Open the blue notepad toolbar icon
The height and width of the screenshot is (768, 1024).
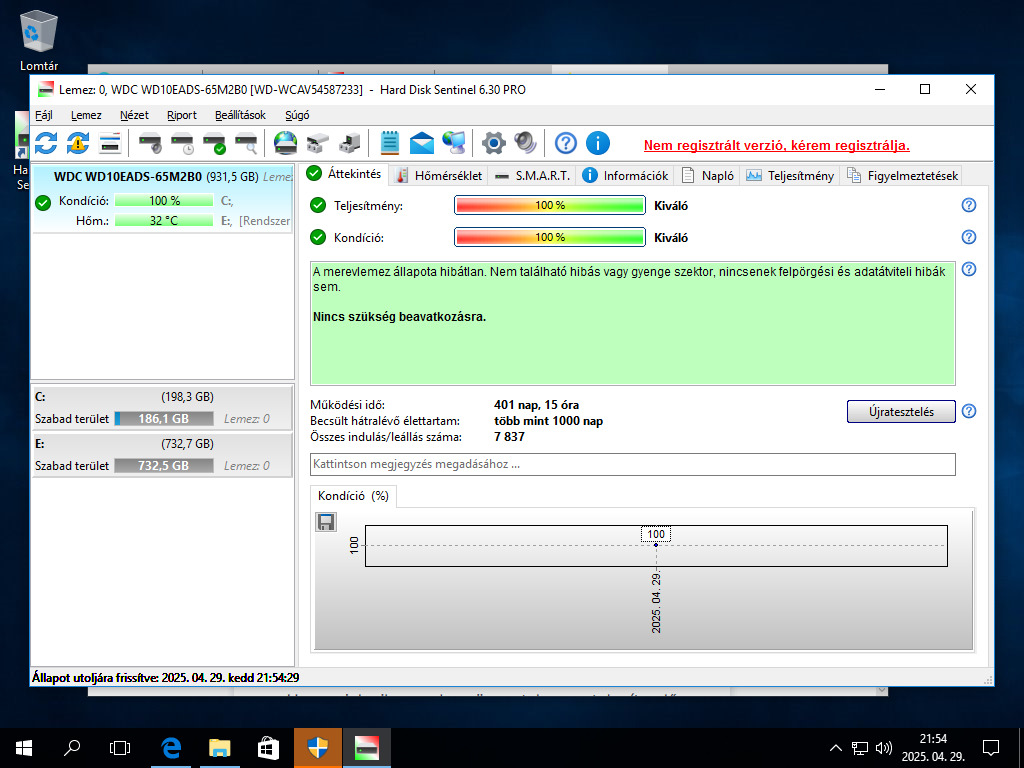(390, 142)
